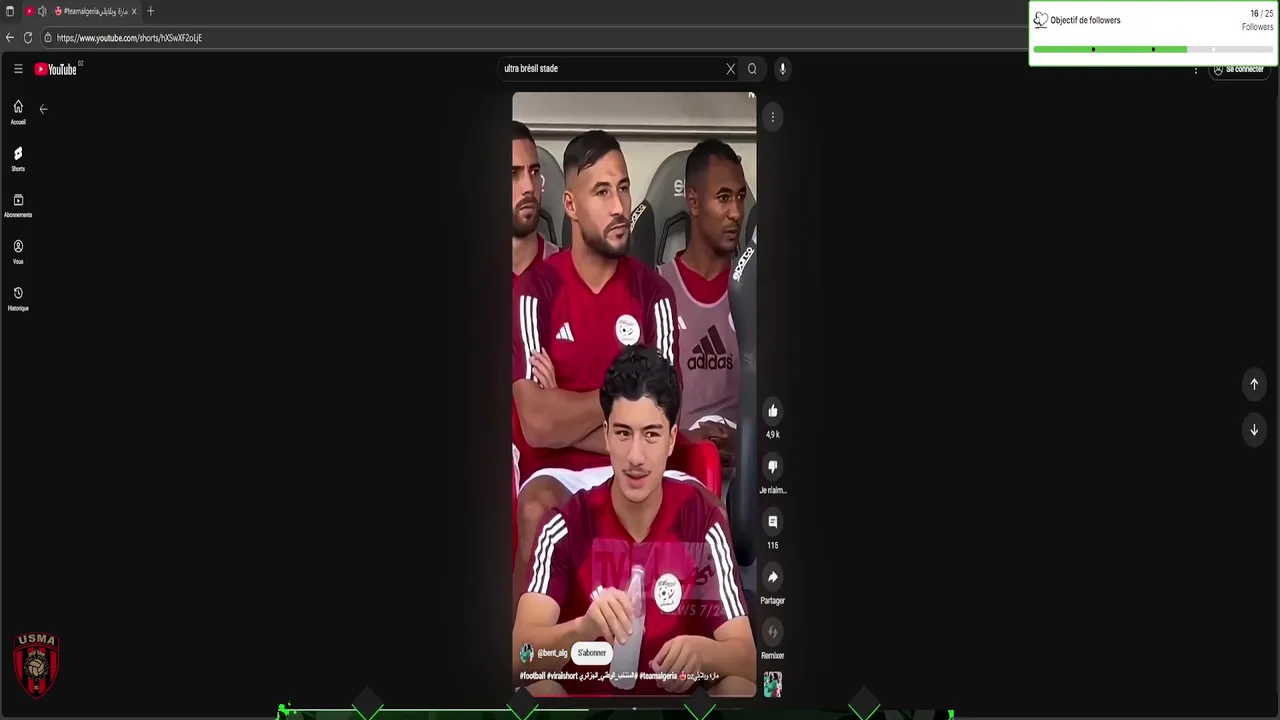1280x720 pixels.
Task: Open a new browser tab
Action: tap(150, 11)
